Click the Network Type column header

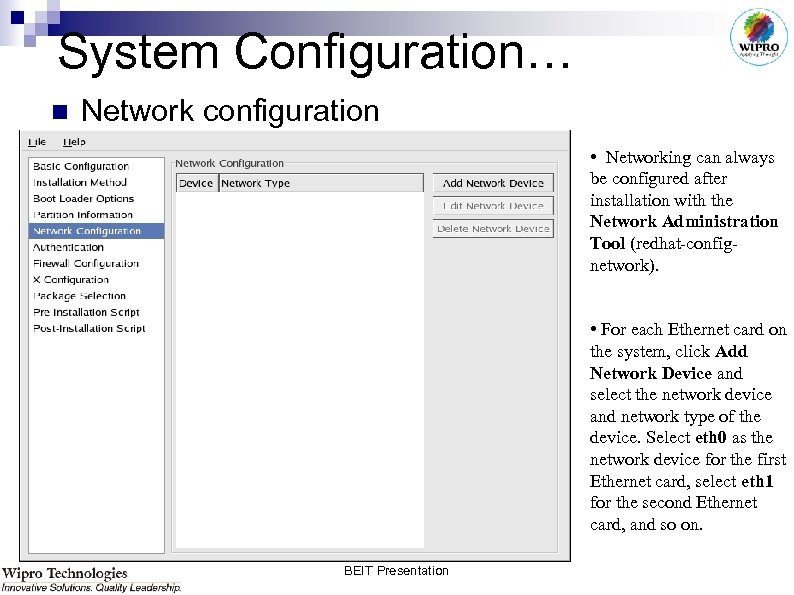321,183
